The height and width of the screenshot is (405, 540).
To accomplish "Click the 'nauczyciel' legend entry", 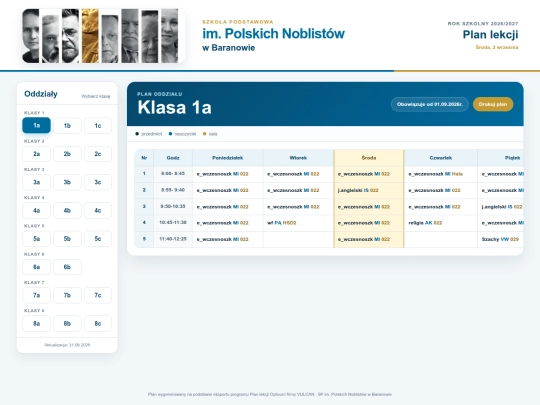I will [182, 134].
